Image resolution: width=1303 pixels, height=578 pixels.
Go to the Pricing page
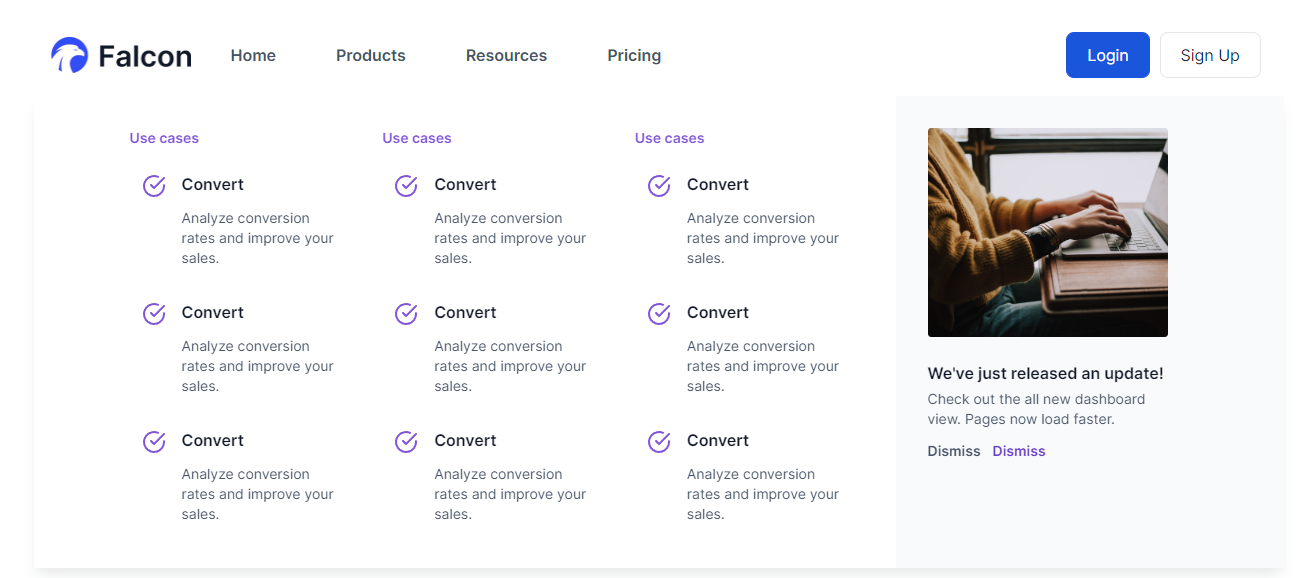(634, 56)
